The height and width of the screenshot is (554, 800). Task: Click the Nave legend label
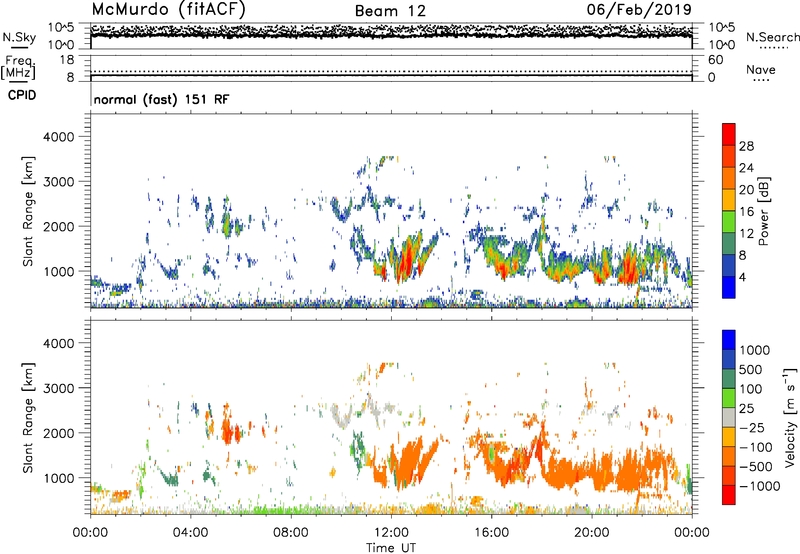click(x=761, y=69)
